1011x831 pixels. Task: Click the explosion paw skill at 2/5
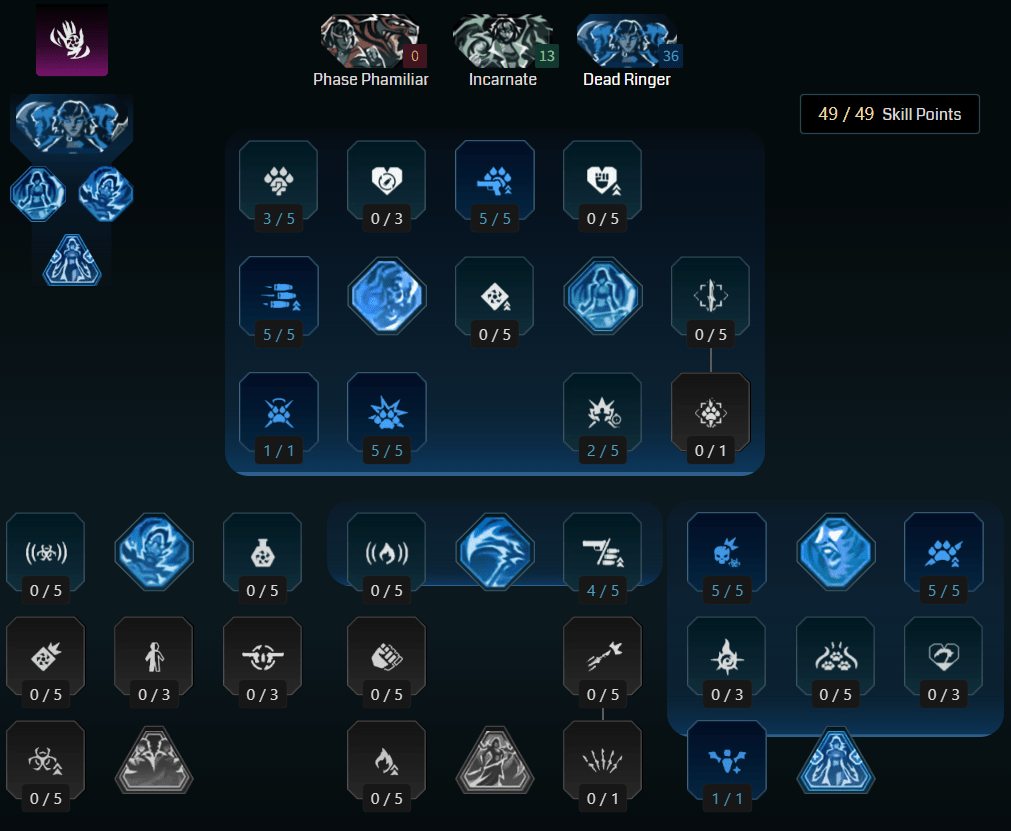pos(602,418)
